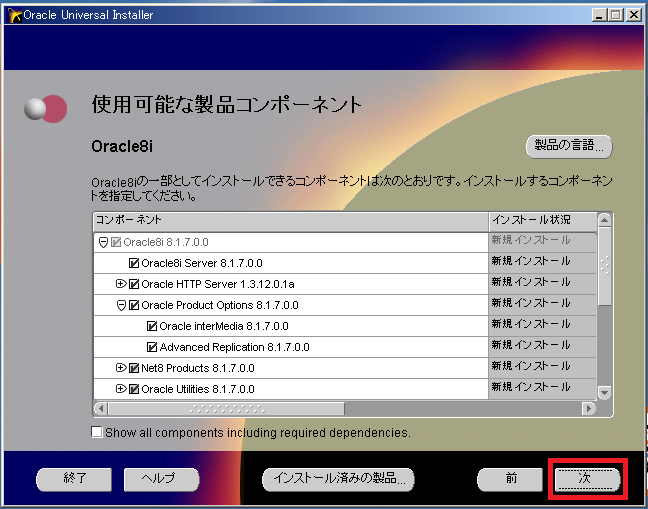This screenshot has height=509, width=648.
Task: Open help with the ヘルプ button
Action: click(x=161, y=480)
